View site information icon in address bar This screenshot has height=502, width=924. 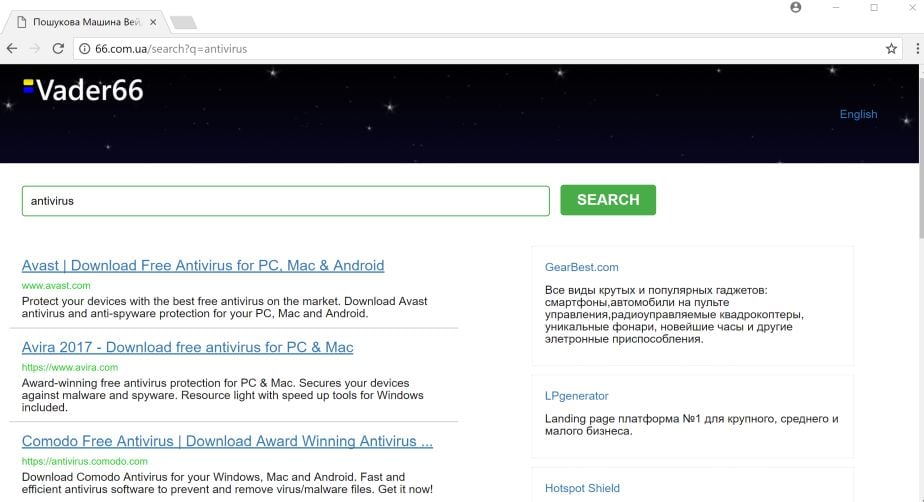click(x=85, y=49)
